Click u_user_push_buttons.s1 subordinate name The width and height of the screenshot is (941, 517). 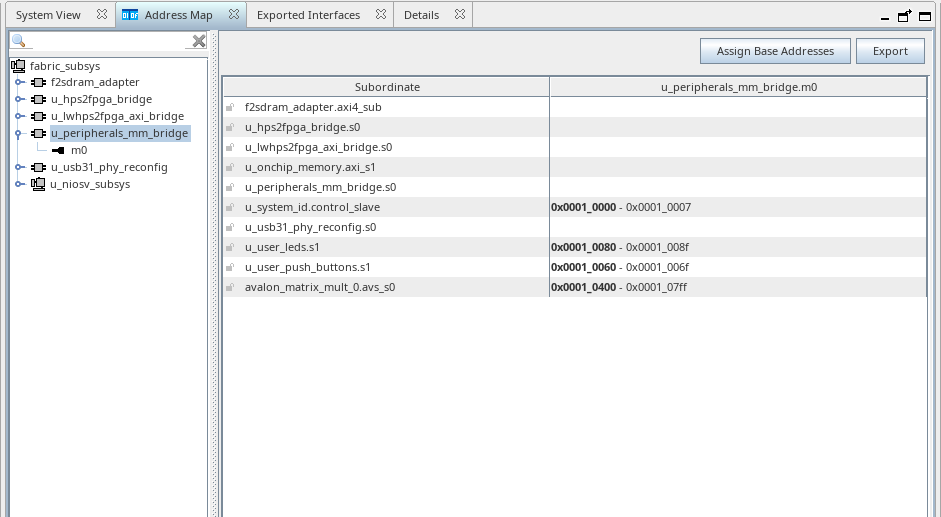(x=307, y=267)
